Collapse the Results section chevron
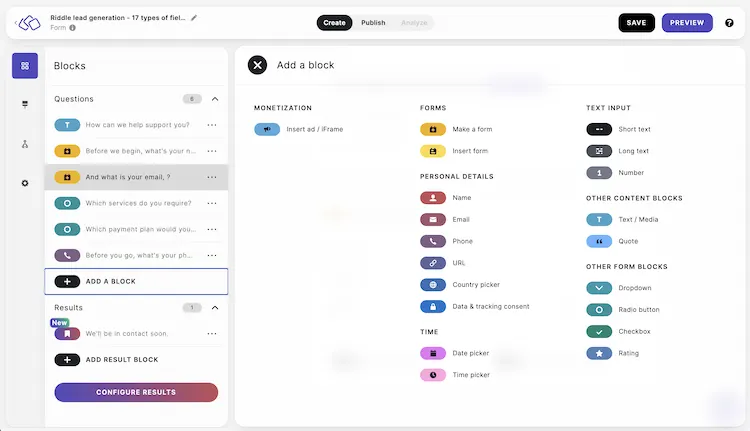The width and height of the screenshot is (750, 431). coord(215,308)
